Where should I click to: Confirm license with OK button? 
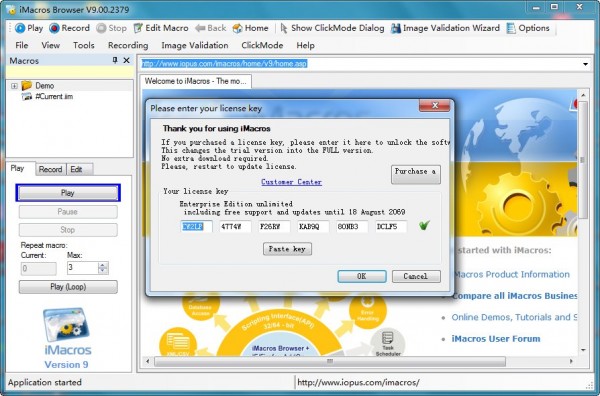pyautogui.click(x=362, y=276)
